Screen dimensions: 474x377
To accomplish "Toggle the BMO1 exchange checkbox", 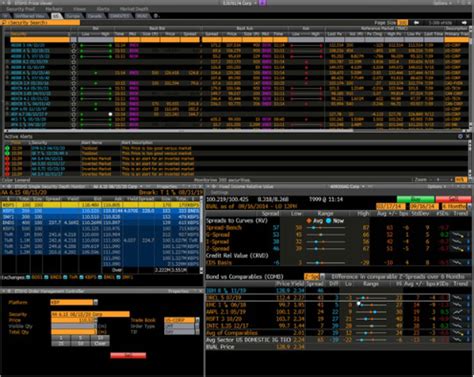I will pos(101,277).
